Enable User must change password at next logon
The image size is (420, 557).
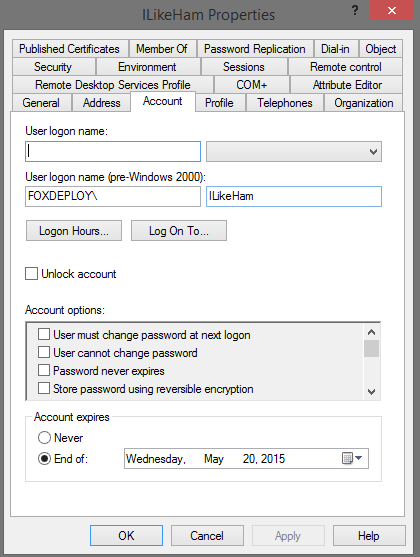[x=44, y=335]
